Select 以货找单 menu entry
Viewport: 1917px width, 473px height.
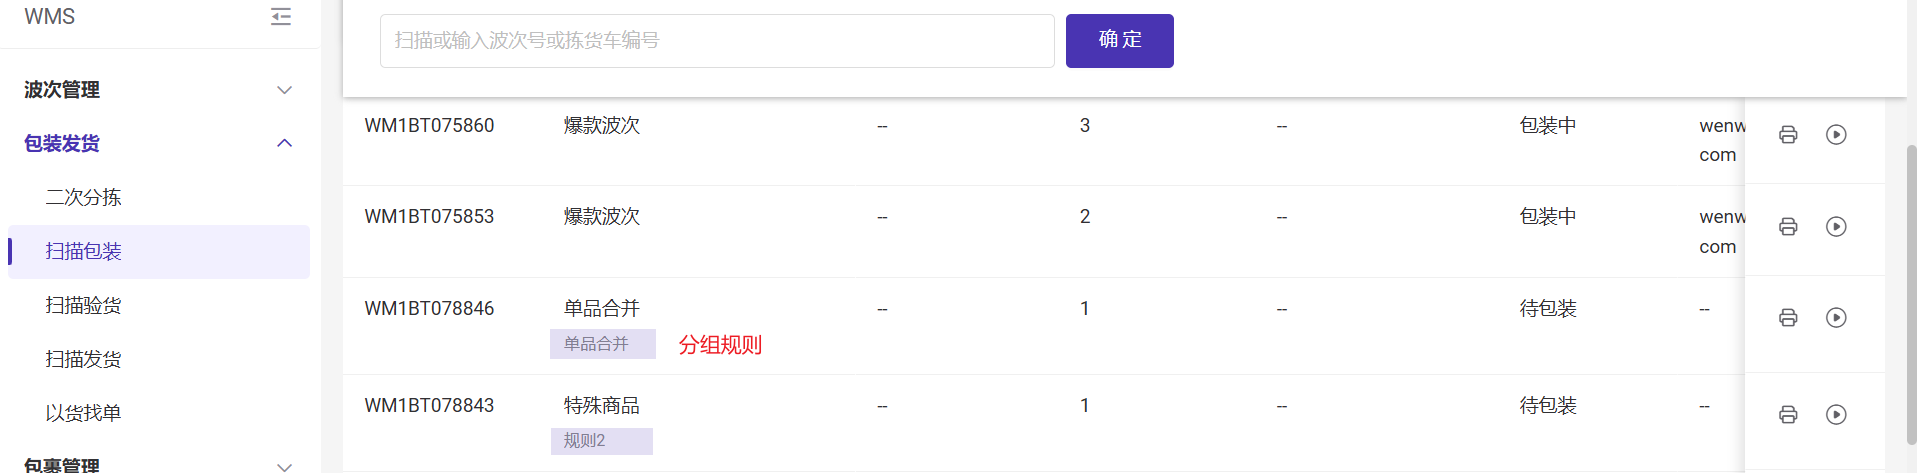83,414
